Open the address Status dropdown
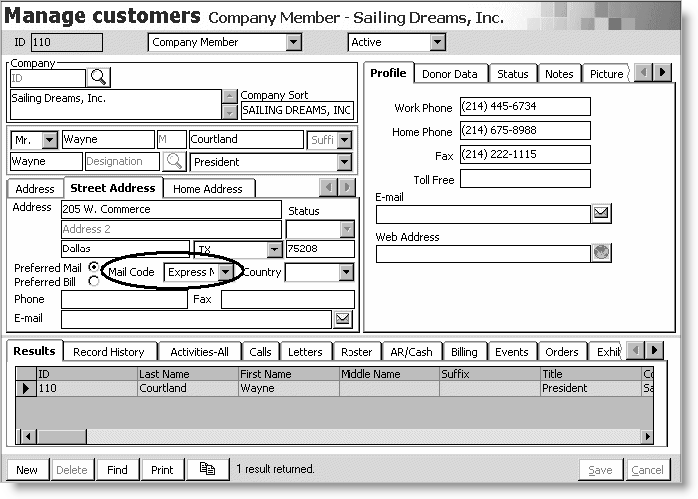Screen dimensions: 698x499 [x=347, y=230]
